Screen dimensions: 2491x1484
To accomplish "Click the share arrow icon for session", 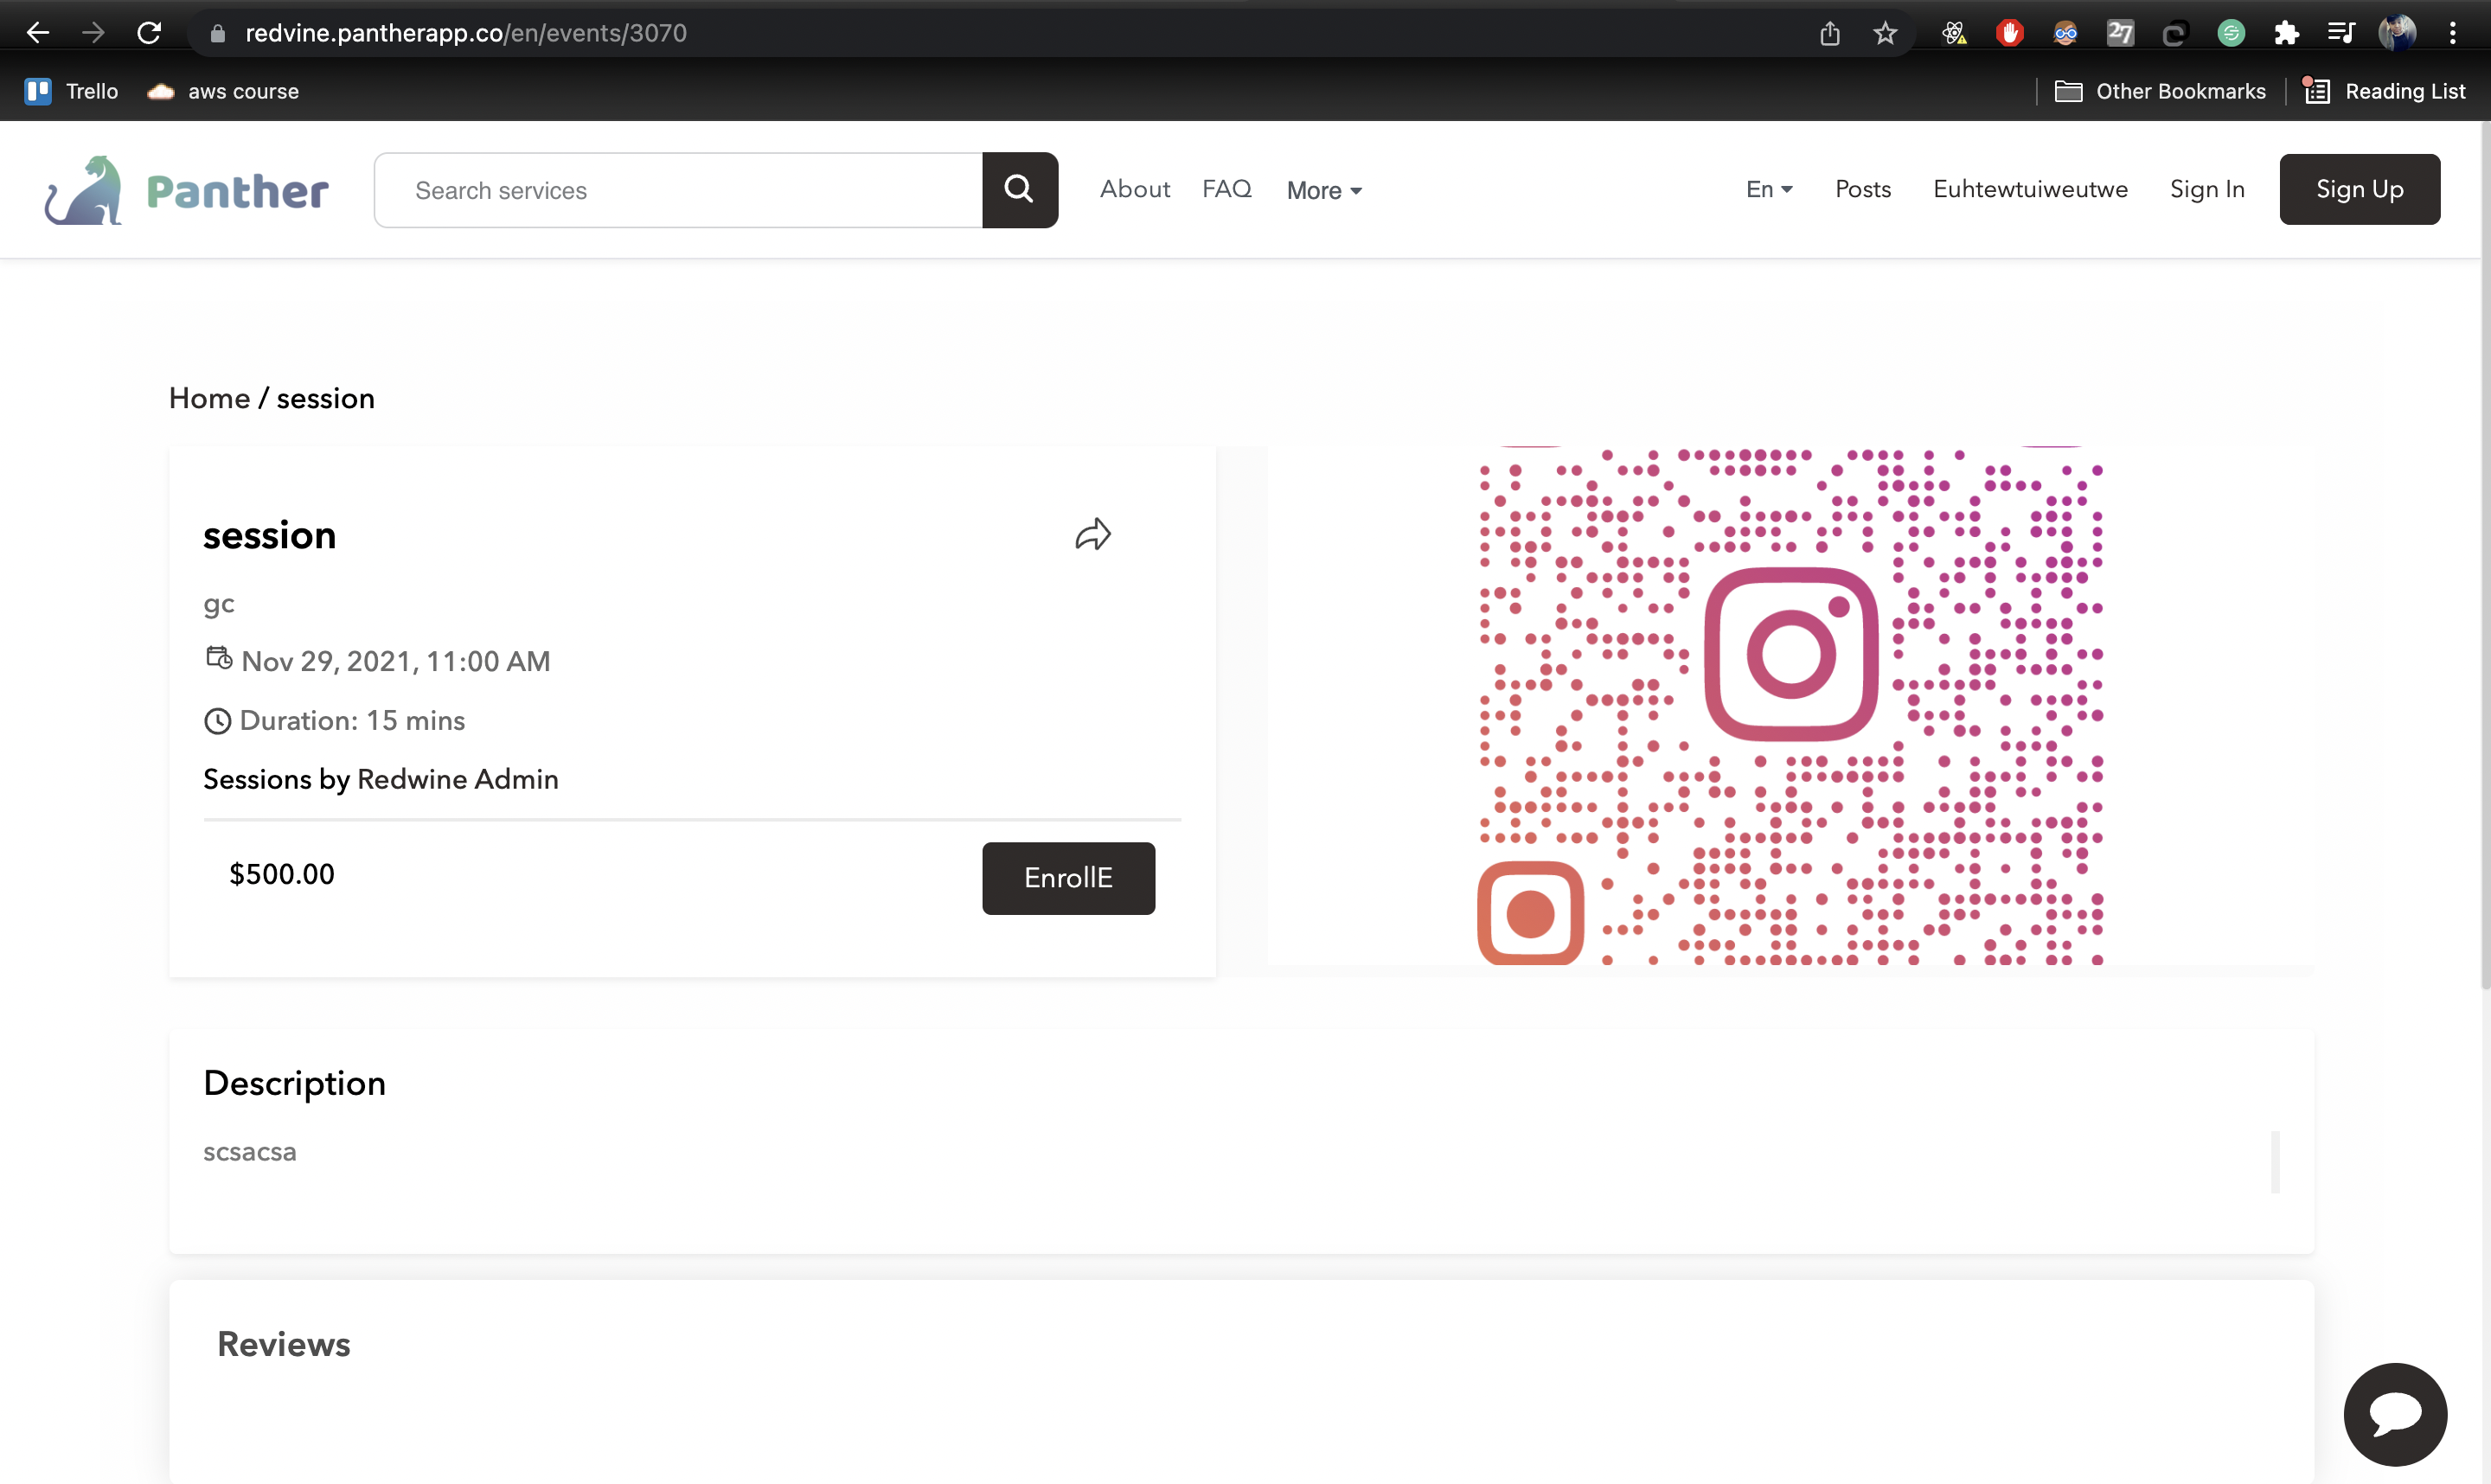I will pyautogui.click(x=1092, y=534).
